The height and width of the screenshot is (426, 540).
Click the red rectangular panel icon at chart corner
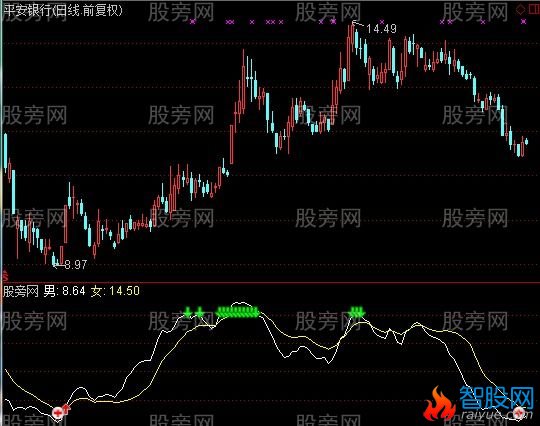coord(534,9)
